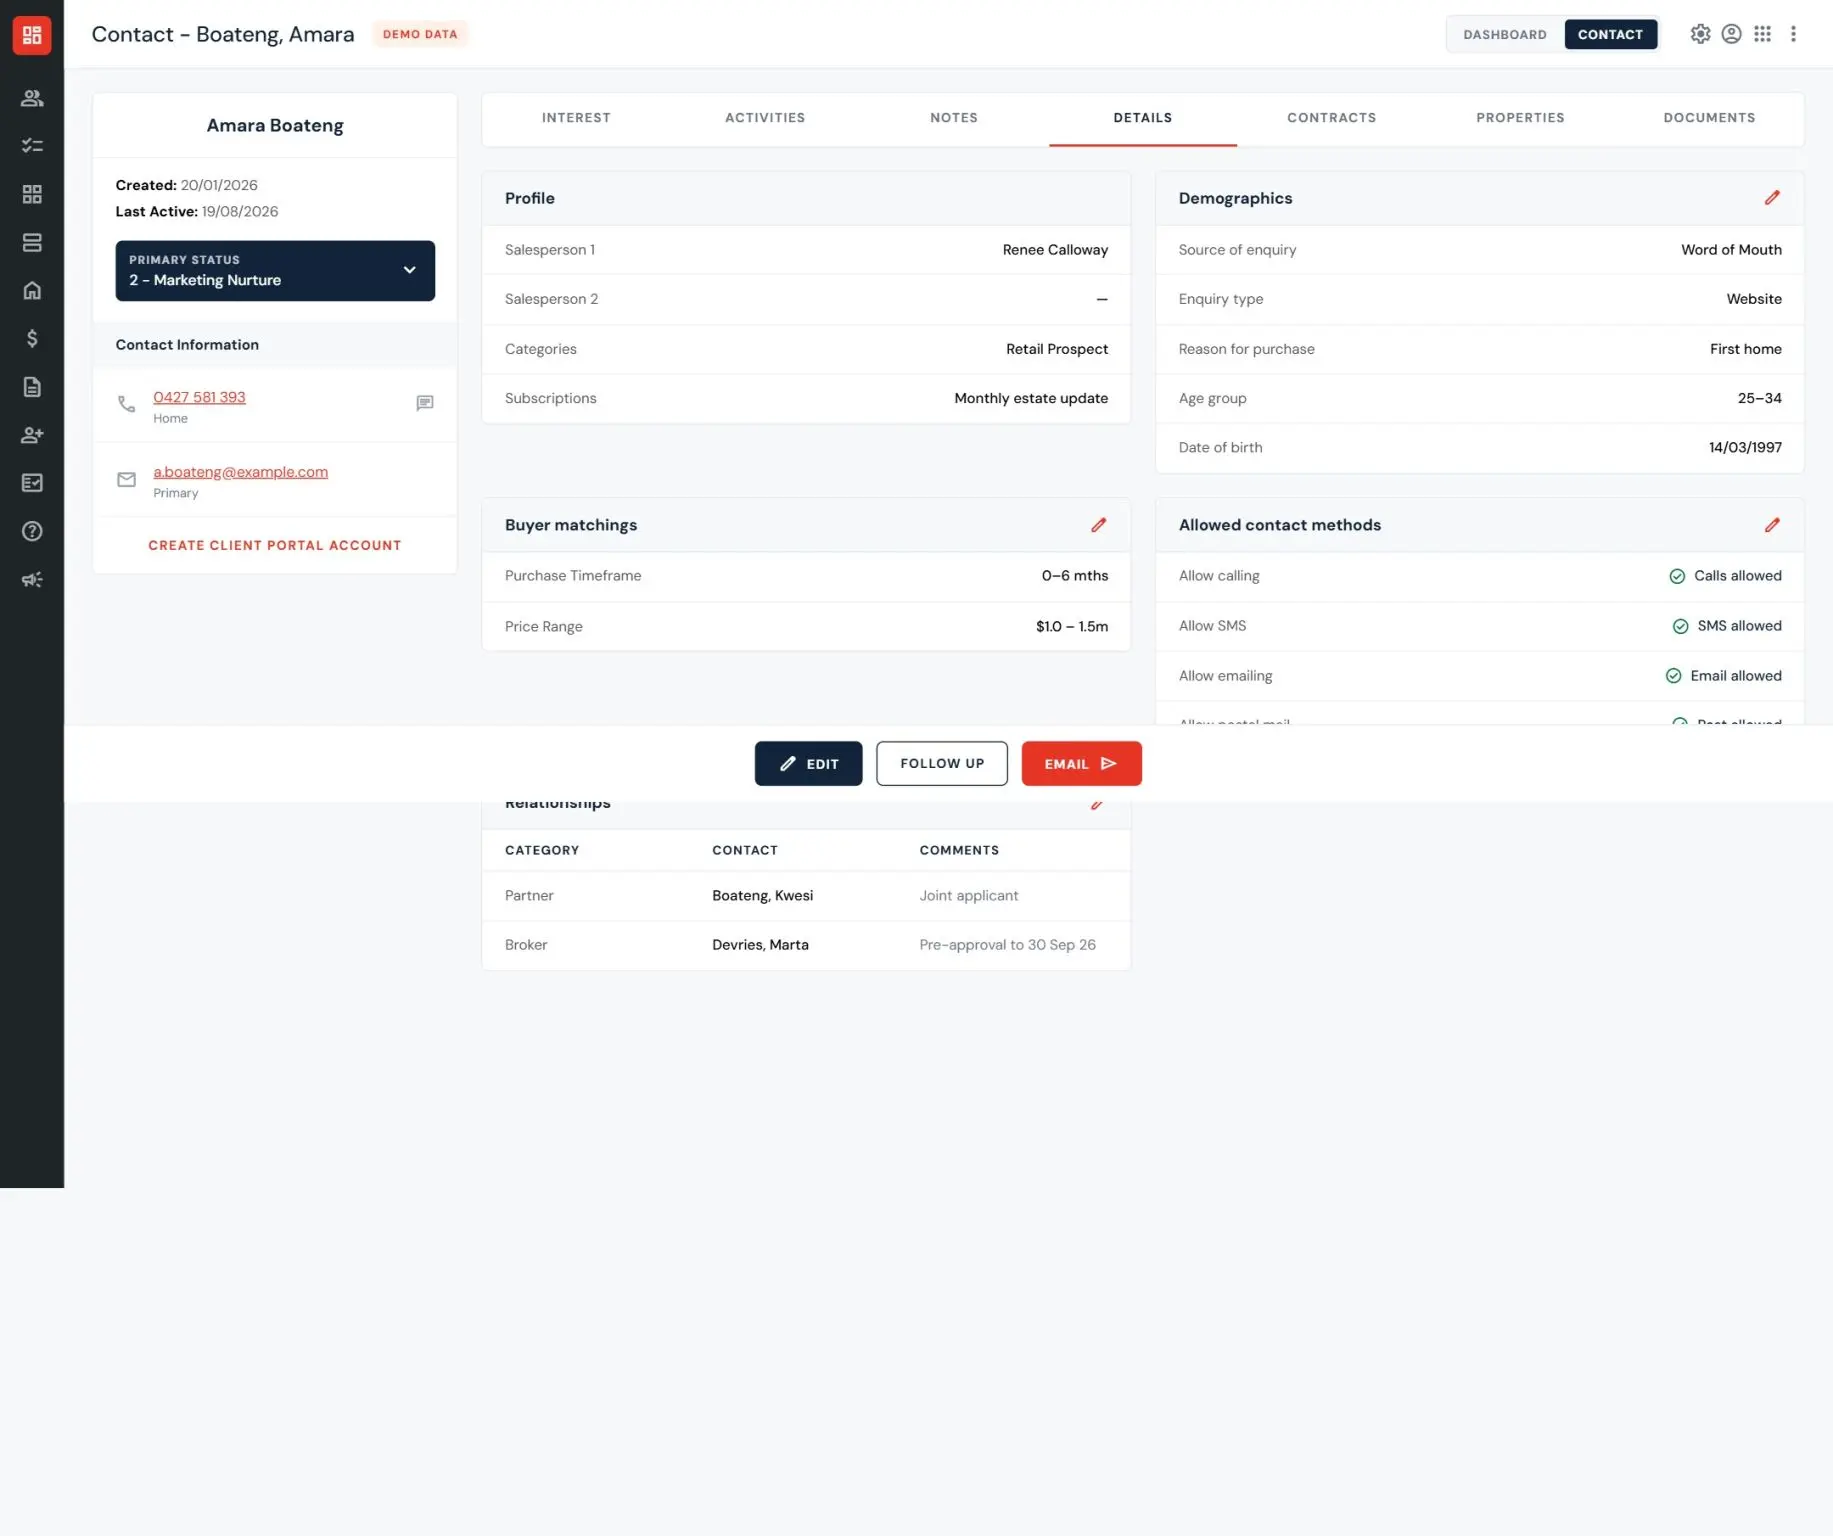1833x1536 pixels.
Task: Open the megaphone campaigns icon
Action: point(32,579)
